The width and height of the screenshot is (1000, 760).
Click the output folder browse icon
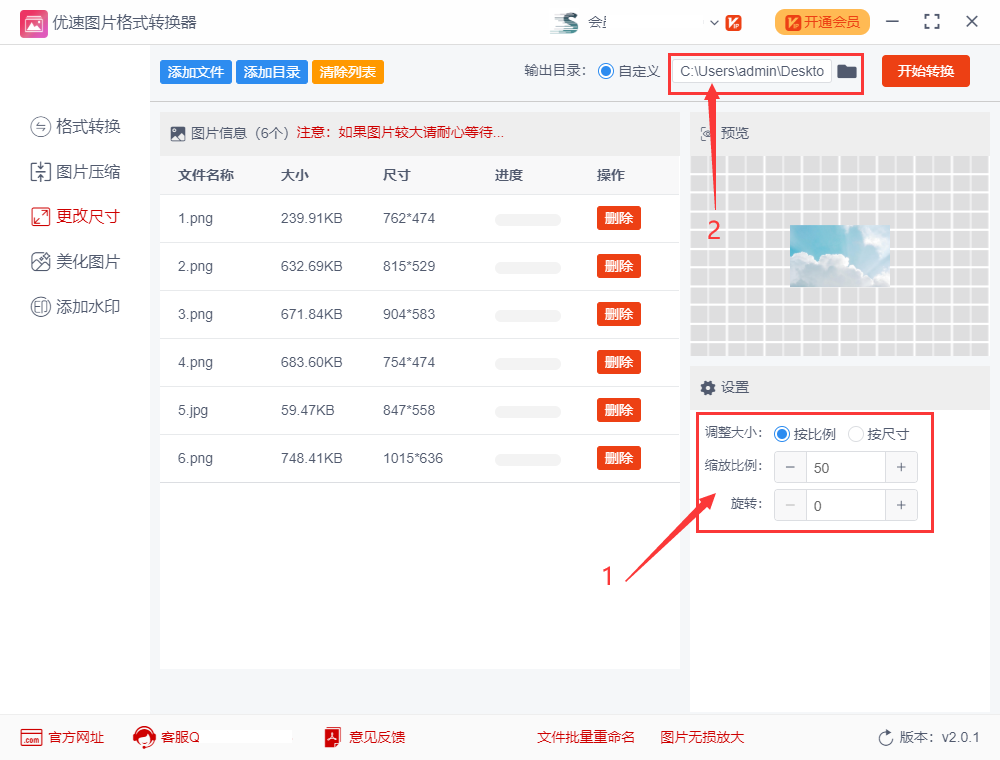click(847, 71)
